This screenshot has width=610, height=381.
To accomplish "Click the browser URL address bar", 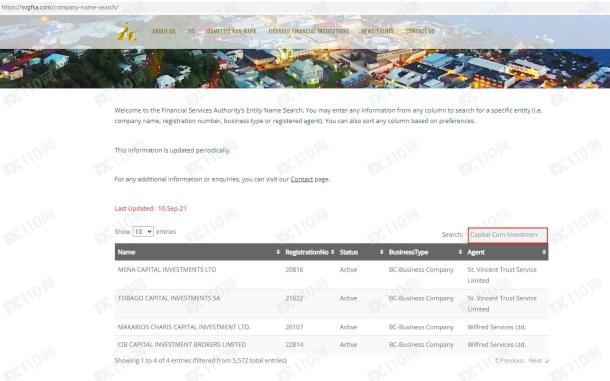I will 305,7.
